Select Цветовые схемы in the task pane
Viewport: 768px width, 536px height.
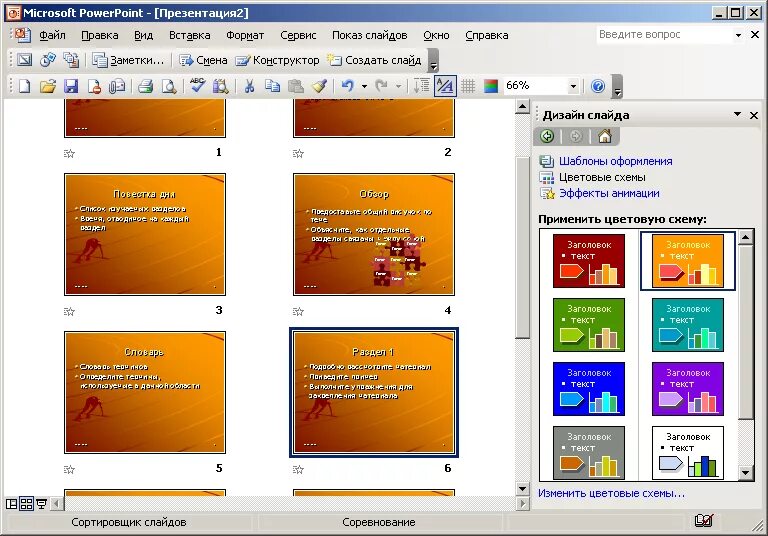[602, 177]
